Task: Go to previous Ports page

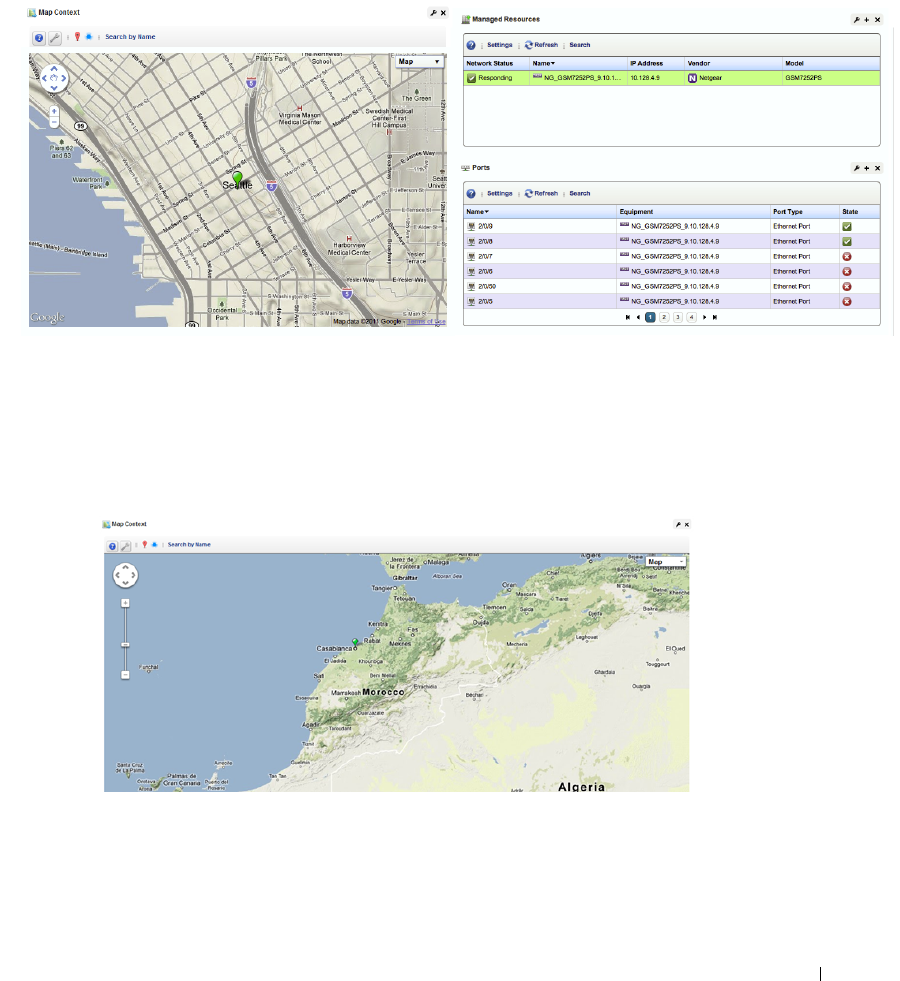Action: tap(638, 317)
